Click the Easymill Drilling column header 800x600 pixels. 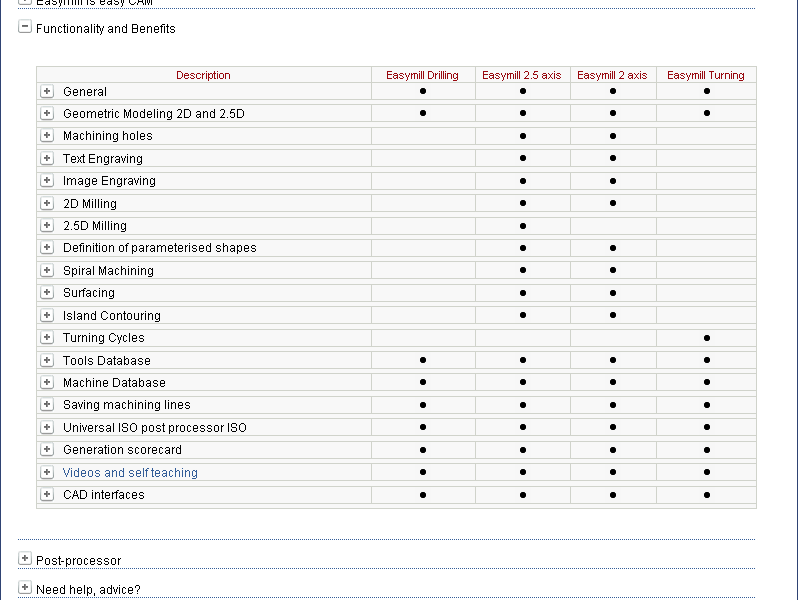tap(422, 75)
